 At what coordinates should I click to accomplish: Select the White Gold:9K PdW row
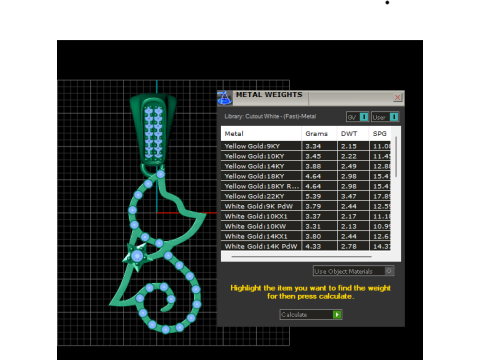(306, 206)
